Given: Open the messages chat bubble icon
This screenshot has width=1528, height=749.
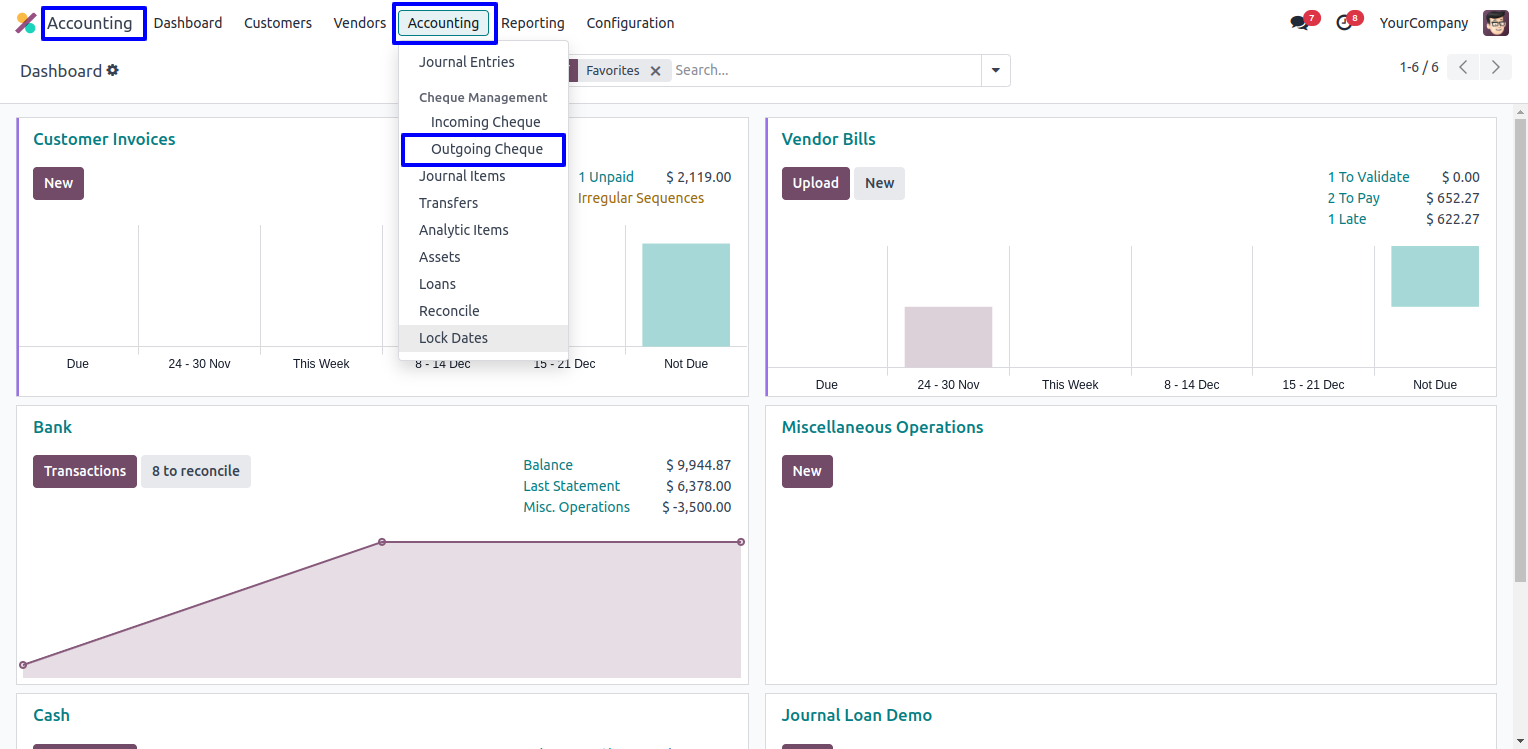Looking at the screenshot, I should 1299,23.
